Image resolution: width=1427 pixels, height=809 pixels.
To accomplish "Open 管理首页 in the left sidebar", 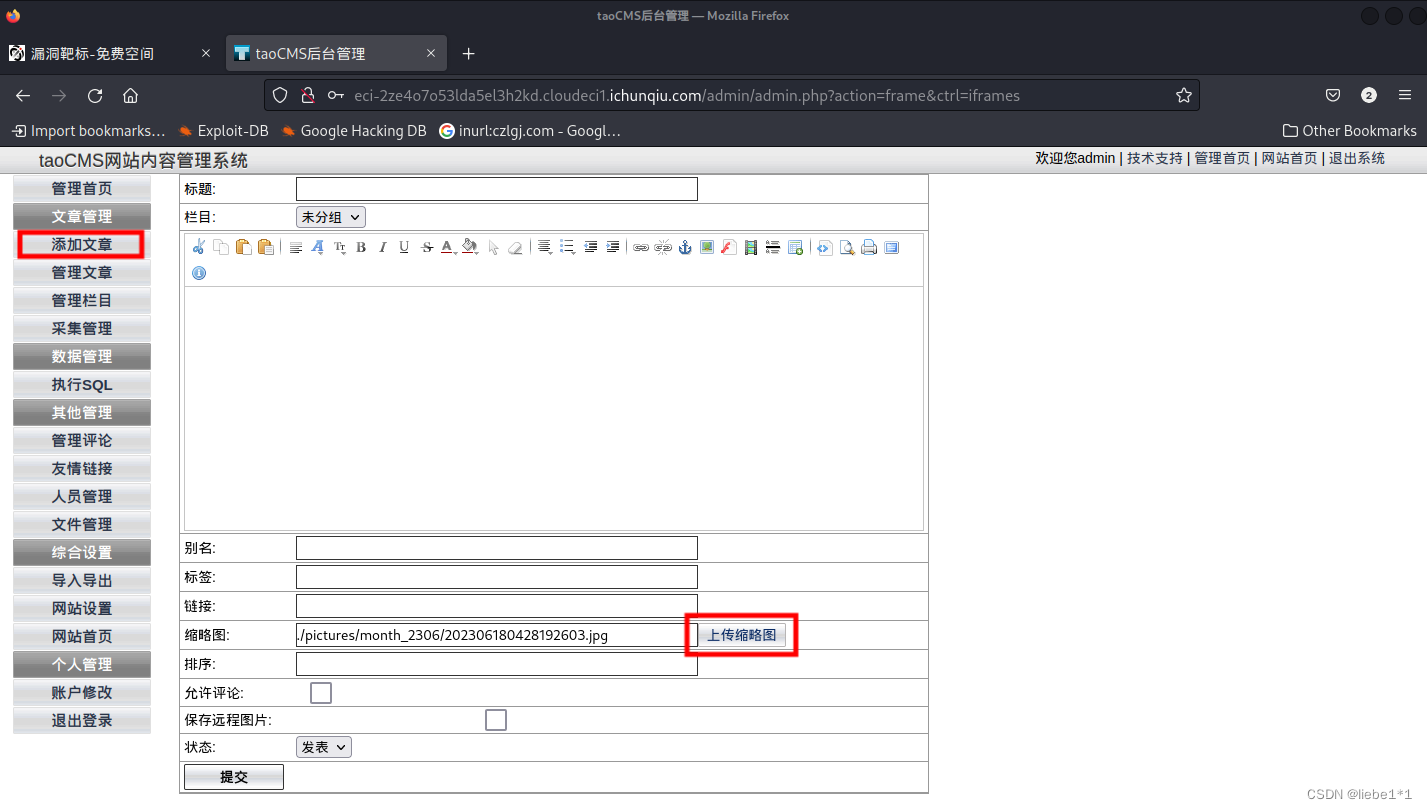I will (82, 188).
